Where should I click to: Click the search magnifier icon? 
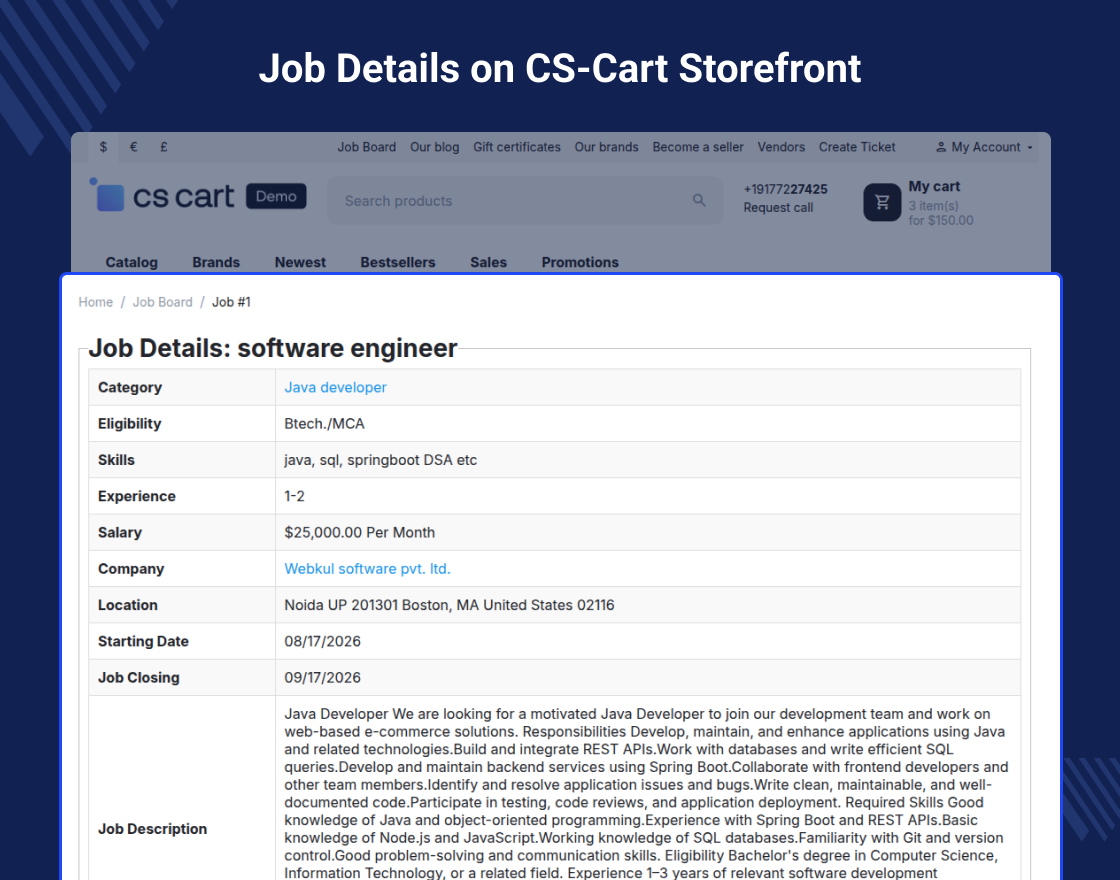pyautogui.click(x=699, y=201)
